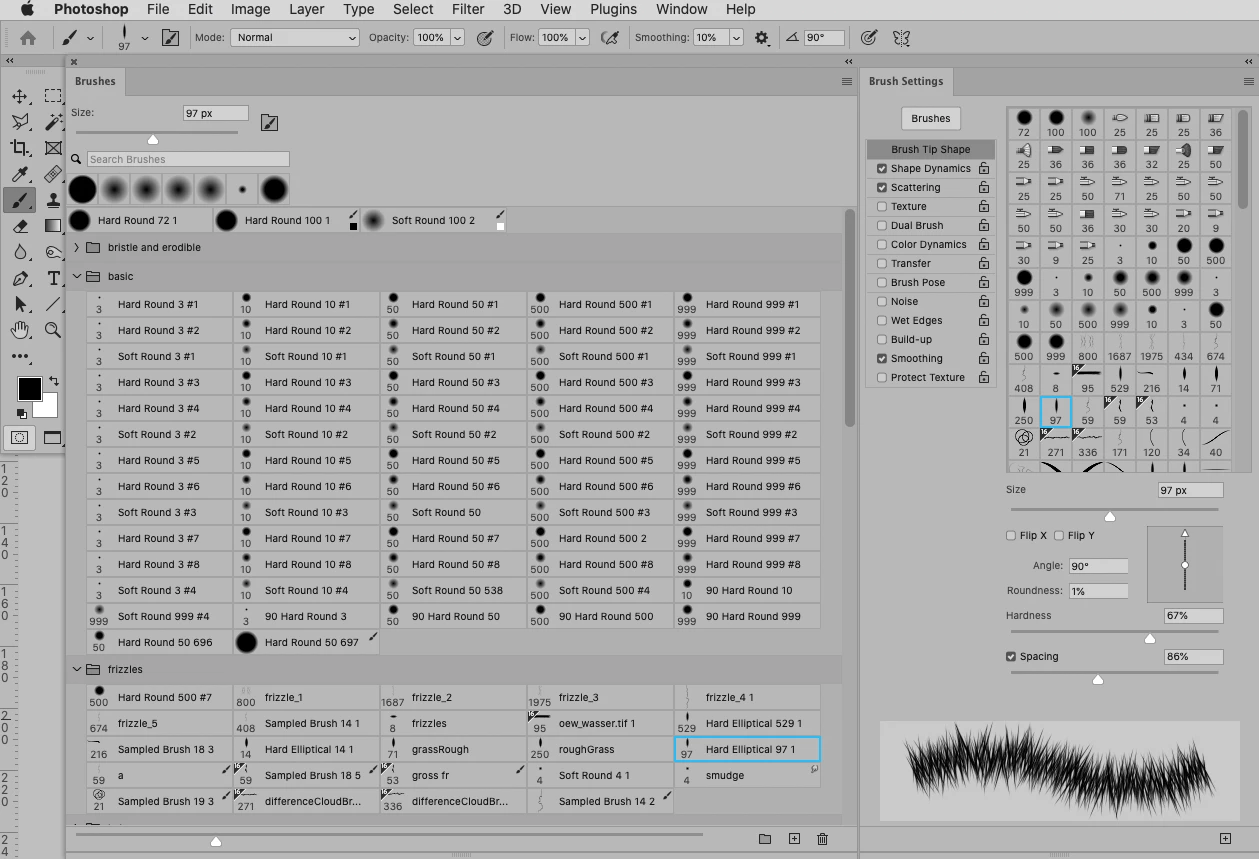Screen dimensions: 1259x859
Task: Open Brush Preset picker arrow
Action: click(x=144, y=38)
